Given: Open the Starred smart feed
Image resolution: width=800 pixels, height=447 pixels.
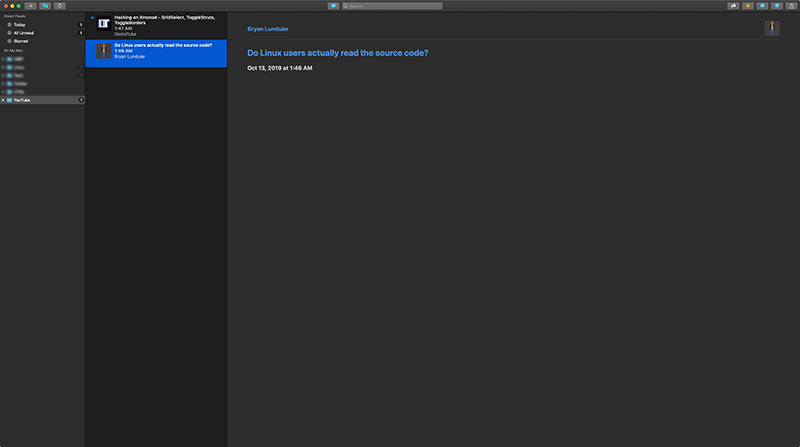Looking at the screenshot, I should (x=21, y=41).
